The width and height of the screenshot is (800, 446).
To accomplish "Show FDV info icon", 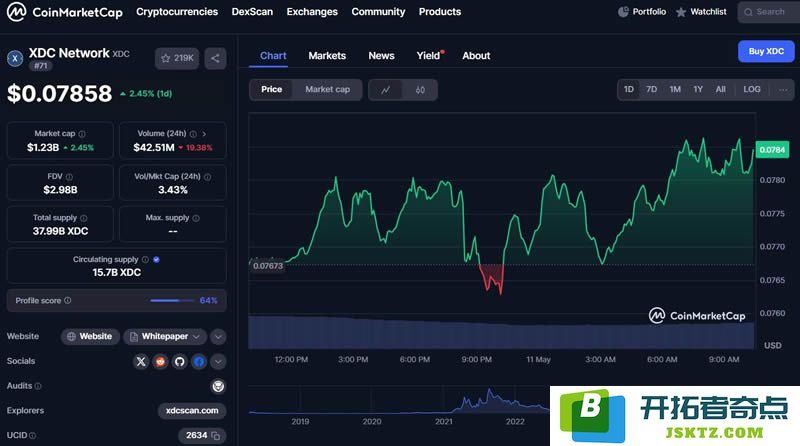I will point(69,177).
